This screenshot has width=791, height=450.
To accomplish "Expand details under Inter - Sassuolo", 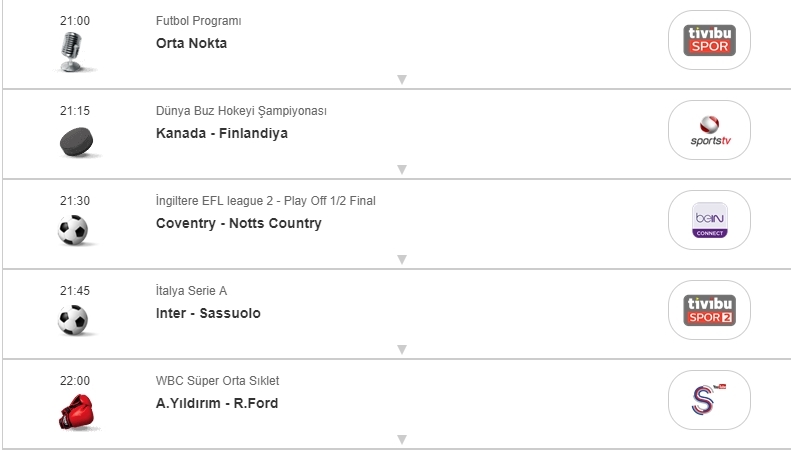I will click(x=401, y=349).
